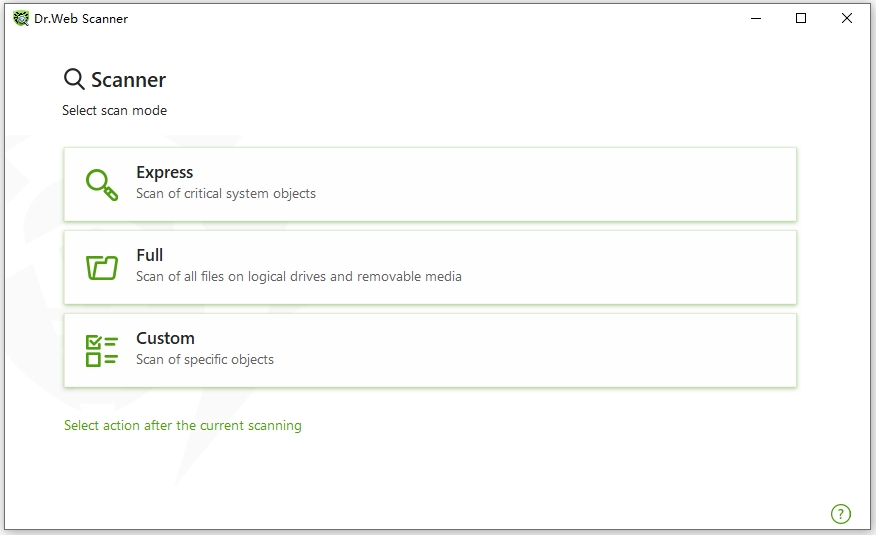Click the Express scan magnifier icon
The width and height of the screenshot is (876, 535).
click(101, 184)
